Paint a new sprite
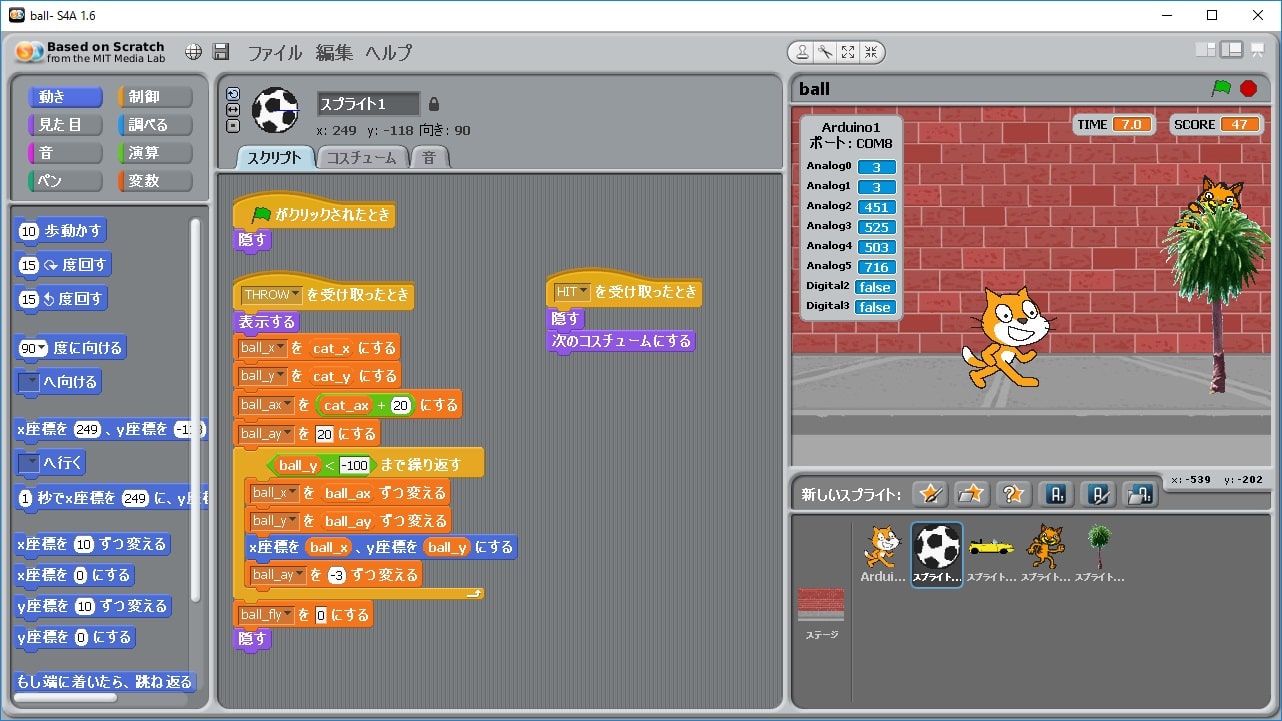Image resolution: width=1282 pixels, height=721 pixels. coord(931,493)
